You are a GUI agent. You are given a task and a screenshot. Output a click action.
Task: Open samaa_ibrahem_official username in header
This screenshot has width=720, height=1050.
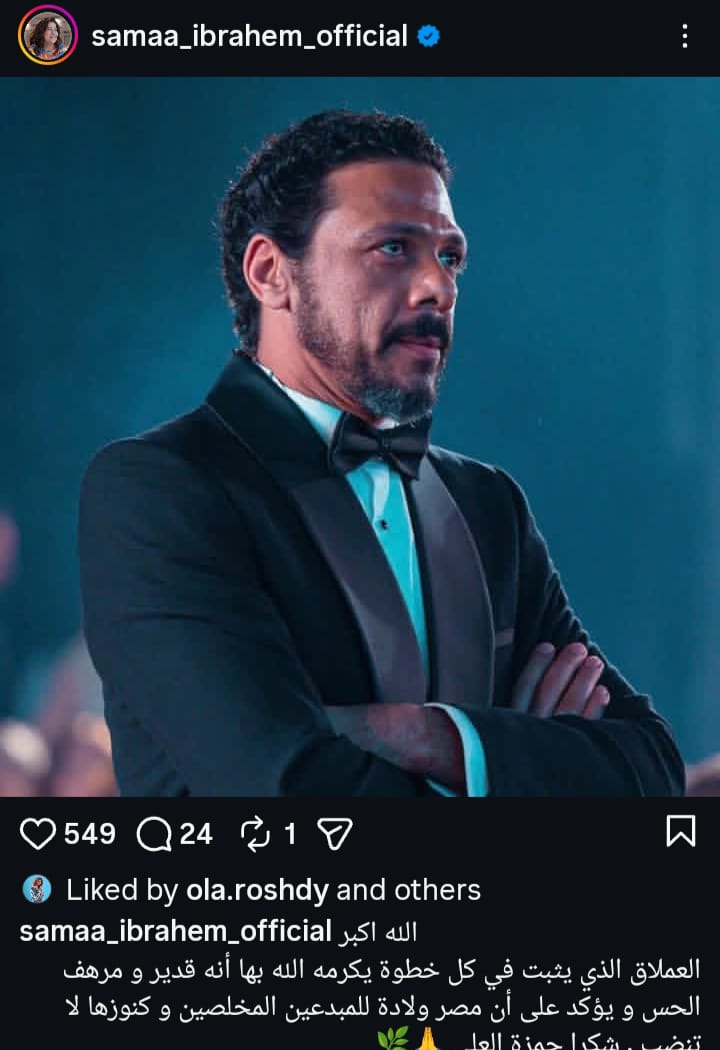249,36
